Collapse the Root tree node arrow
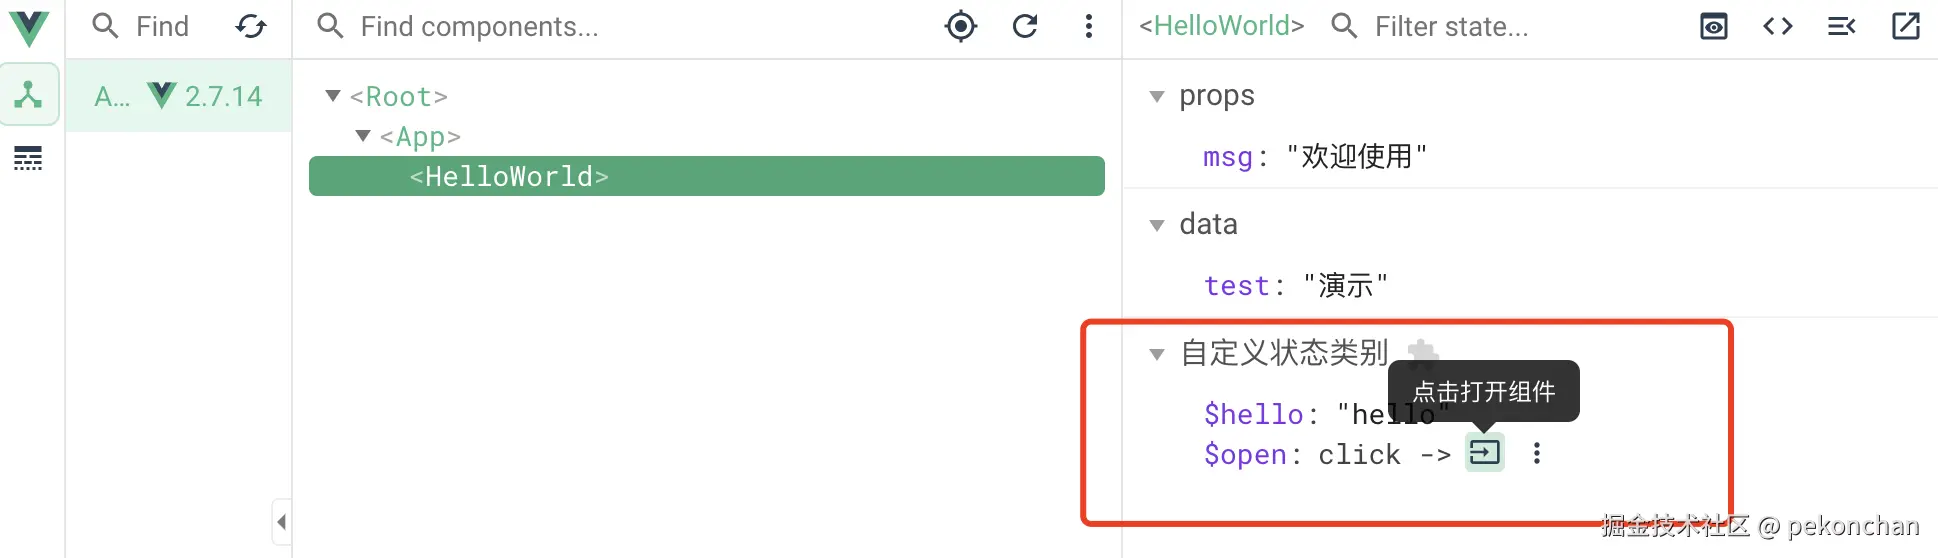Viewport: 1938px width, 558px height. pyautogui.click(x=334, y=96)
